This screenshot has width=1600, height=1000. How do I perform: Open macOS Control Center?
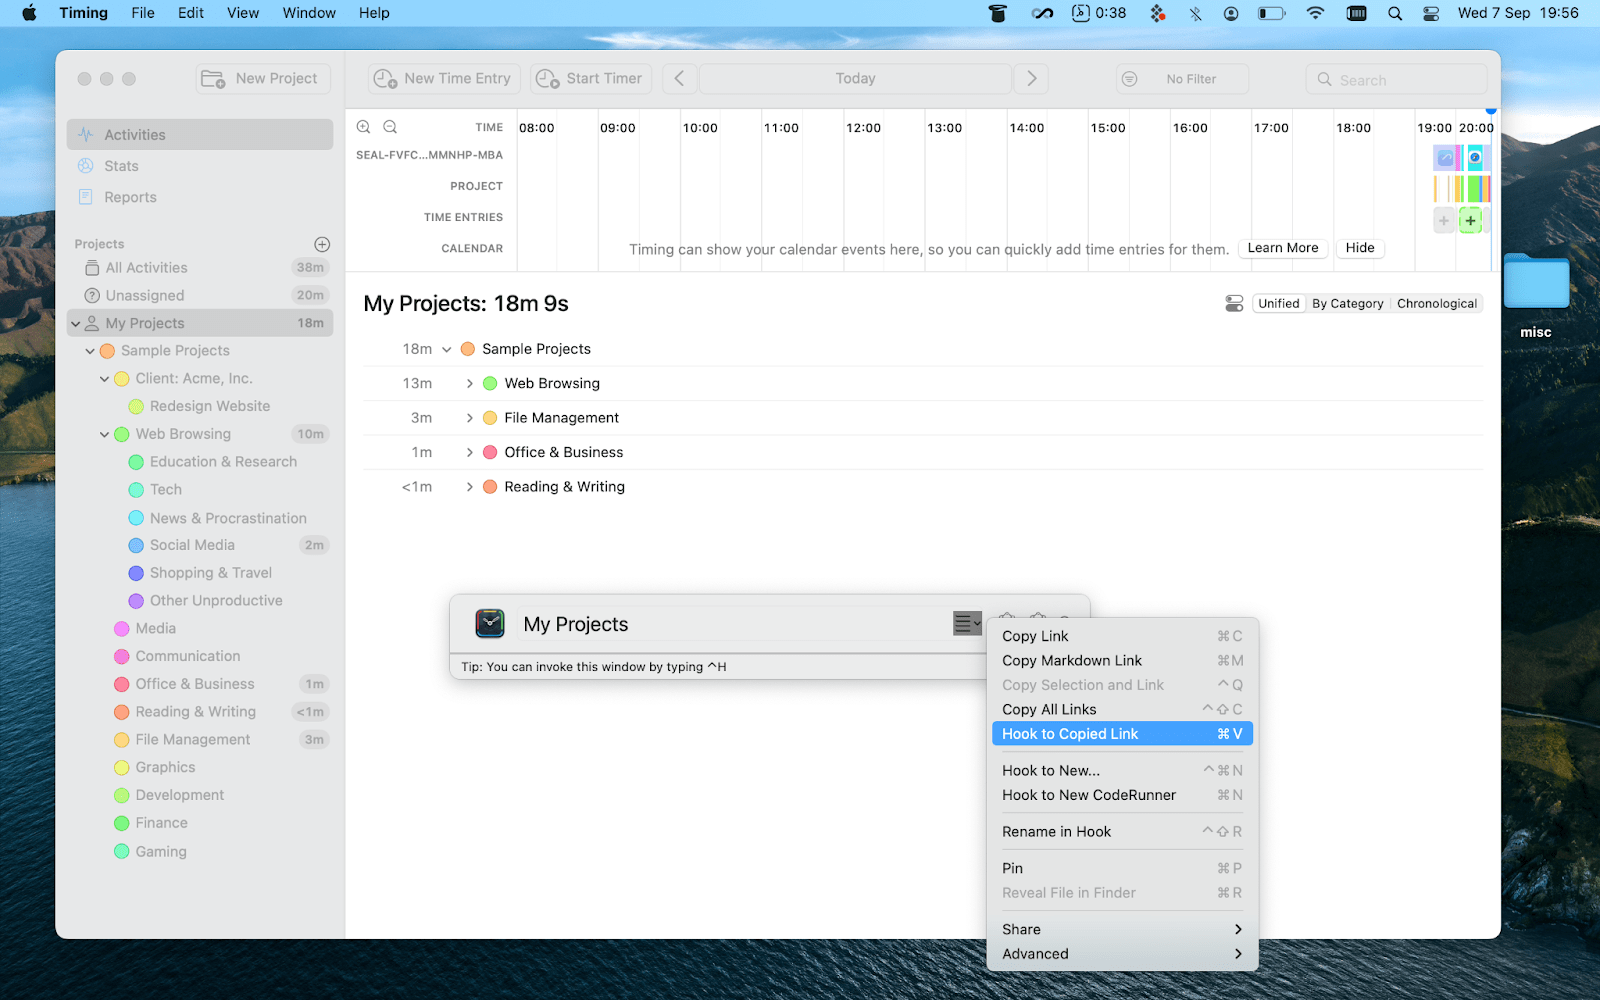pyautogui.click(x=1431, y=13)
